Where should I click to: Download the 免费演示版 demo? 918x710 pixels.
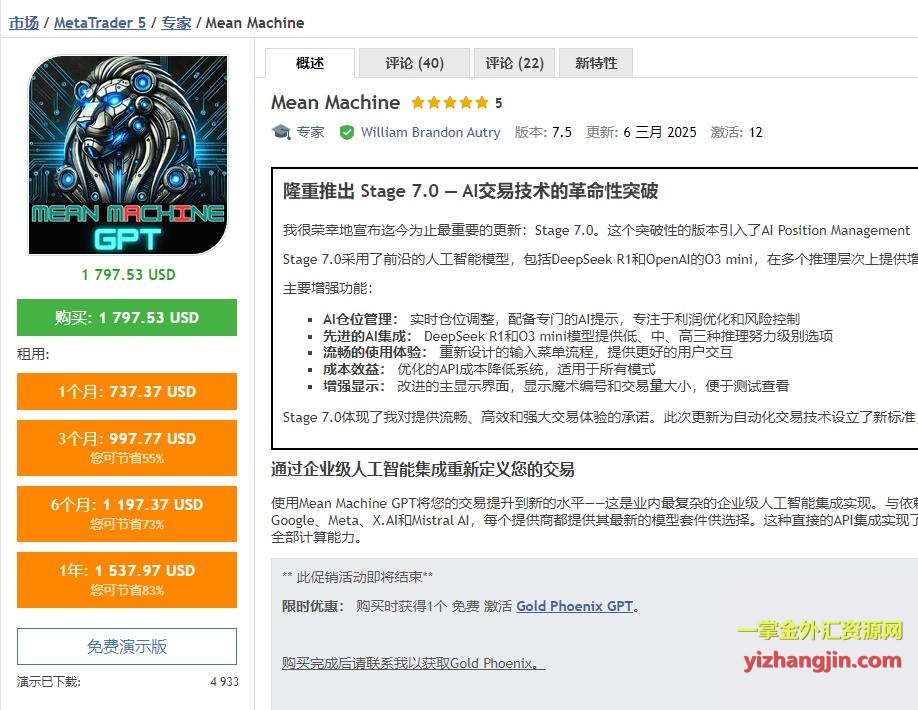click(x=127, y=646)
